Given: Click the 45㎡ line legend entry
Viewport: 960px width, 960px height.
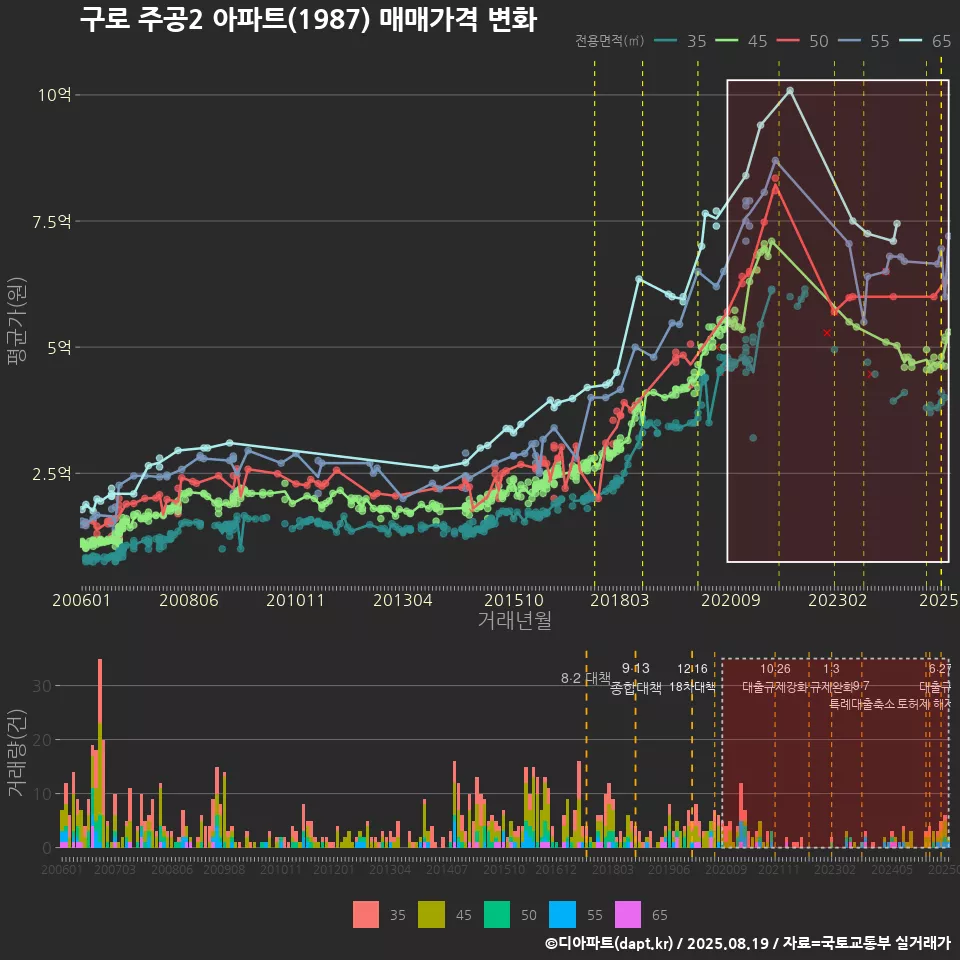Looking at the screenshot, I should [x=741, y=41].
